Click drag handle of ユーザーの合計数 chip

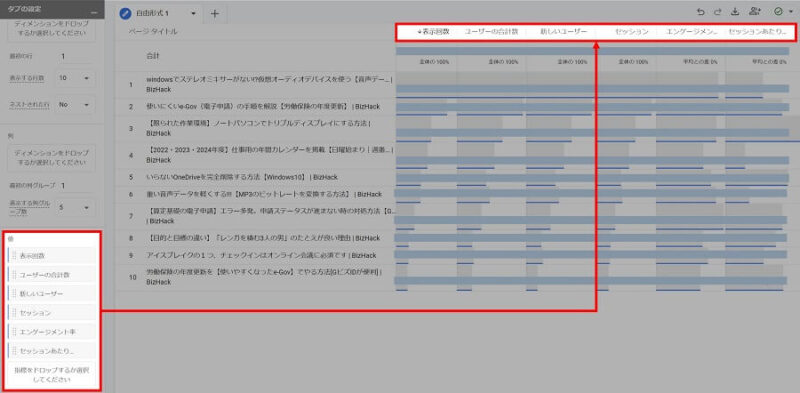[x=15, y=275]
